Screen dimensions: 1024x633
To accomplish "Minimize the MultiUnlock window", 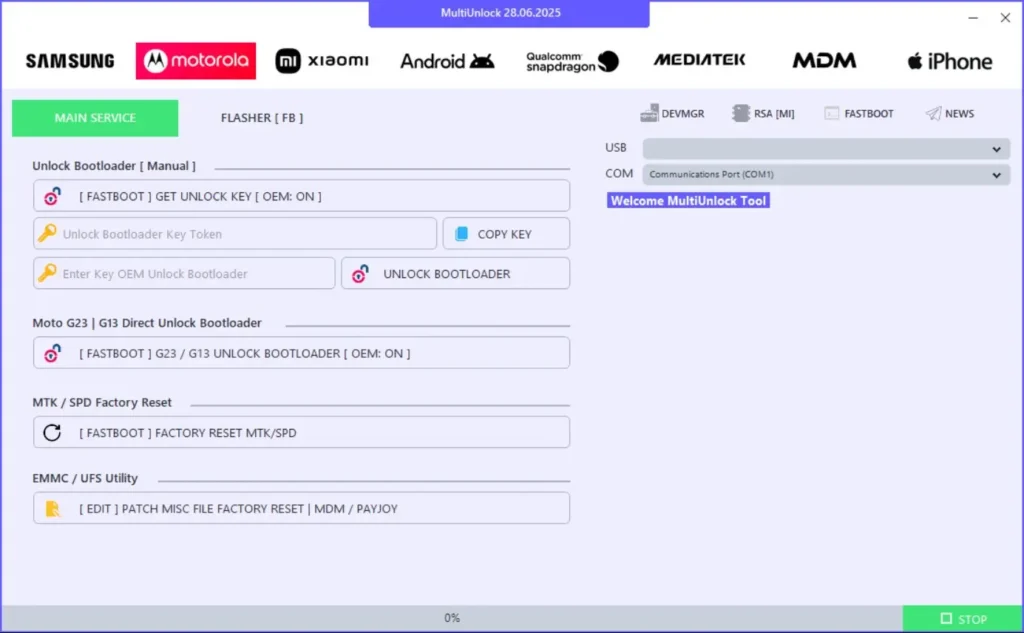I will (x=973, y=18).
